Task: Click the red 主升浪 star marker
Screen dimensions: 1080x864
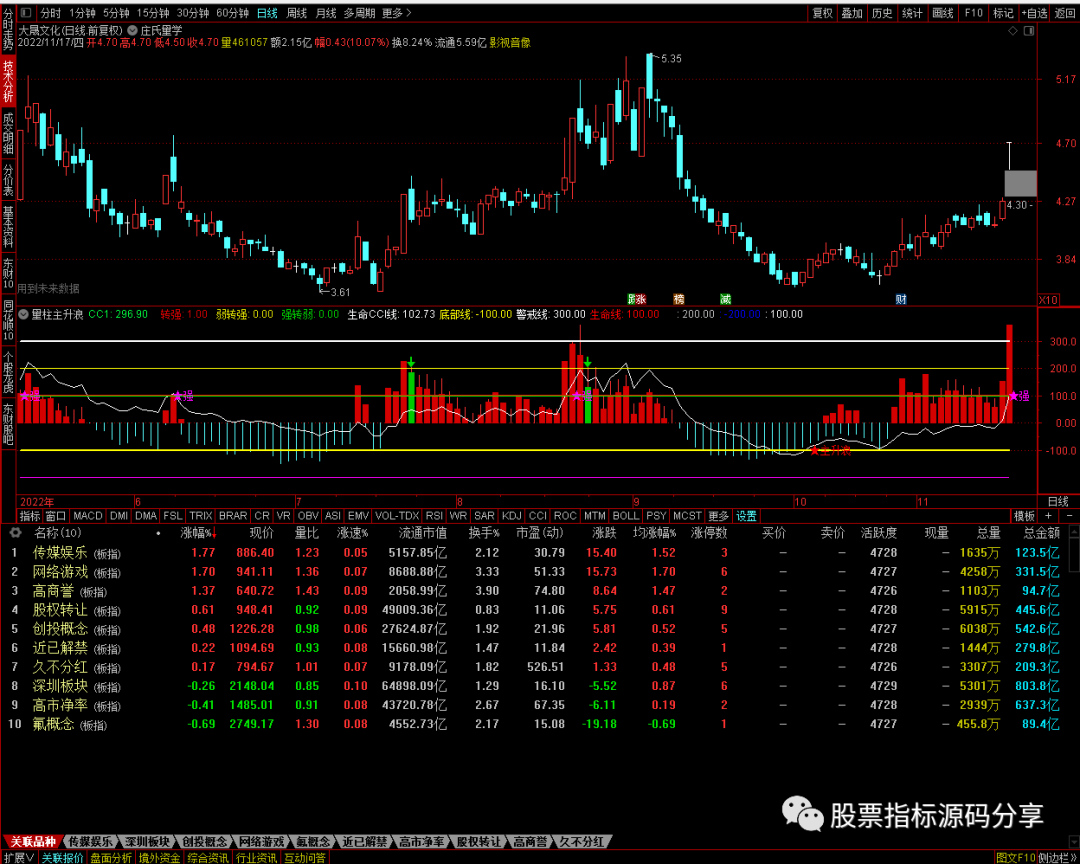Action: (815, 451)
